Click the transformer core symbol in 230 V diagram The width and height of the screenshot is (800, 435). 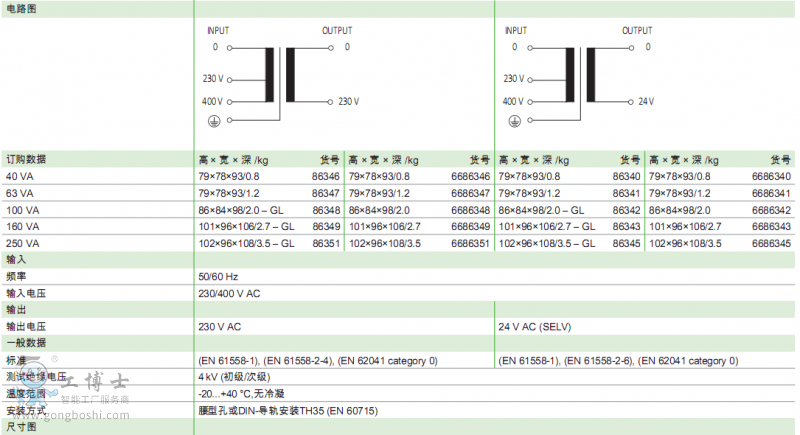(280, 75)
